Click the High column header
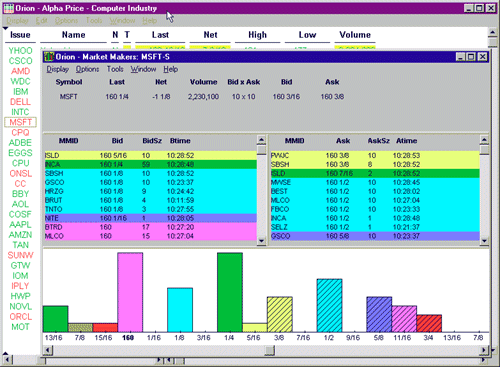Image resolution: width=500 pixels, height=367 pixels. tap(257, 35)
